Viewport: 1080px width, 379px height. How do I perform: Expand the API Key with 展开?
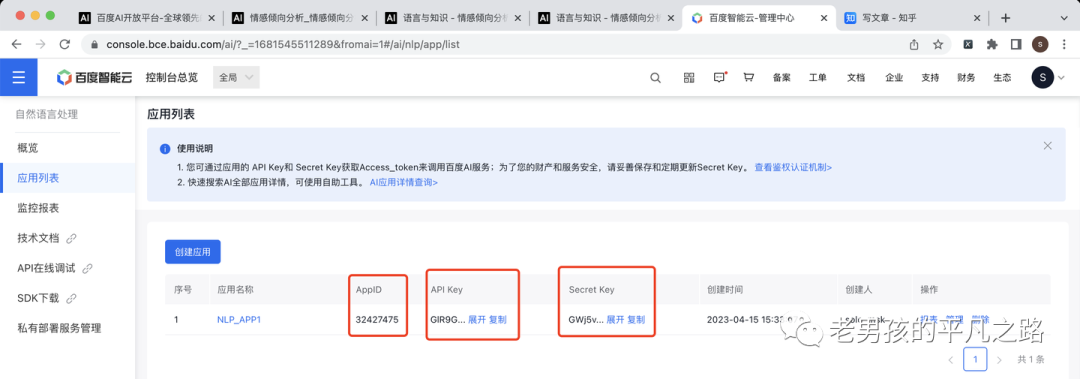[x=477, y=320]
